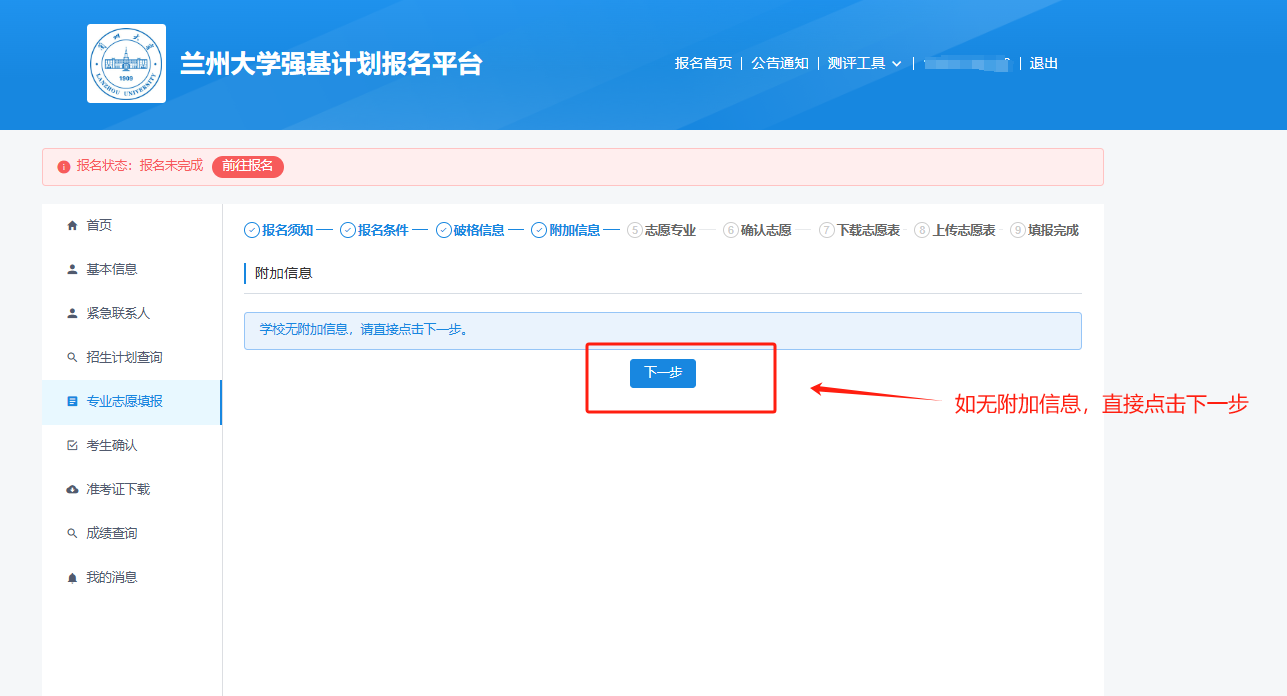Open 公告通知 in the top navigation
1287x696 pixels.
[x=780, y=64]
